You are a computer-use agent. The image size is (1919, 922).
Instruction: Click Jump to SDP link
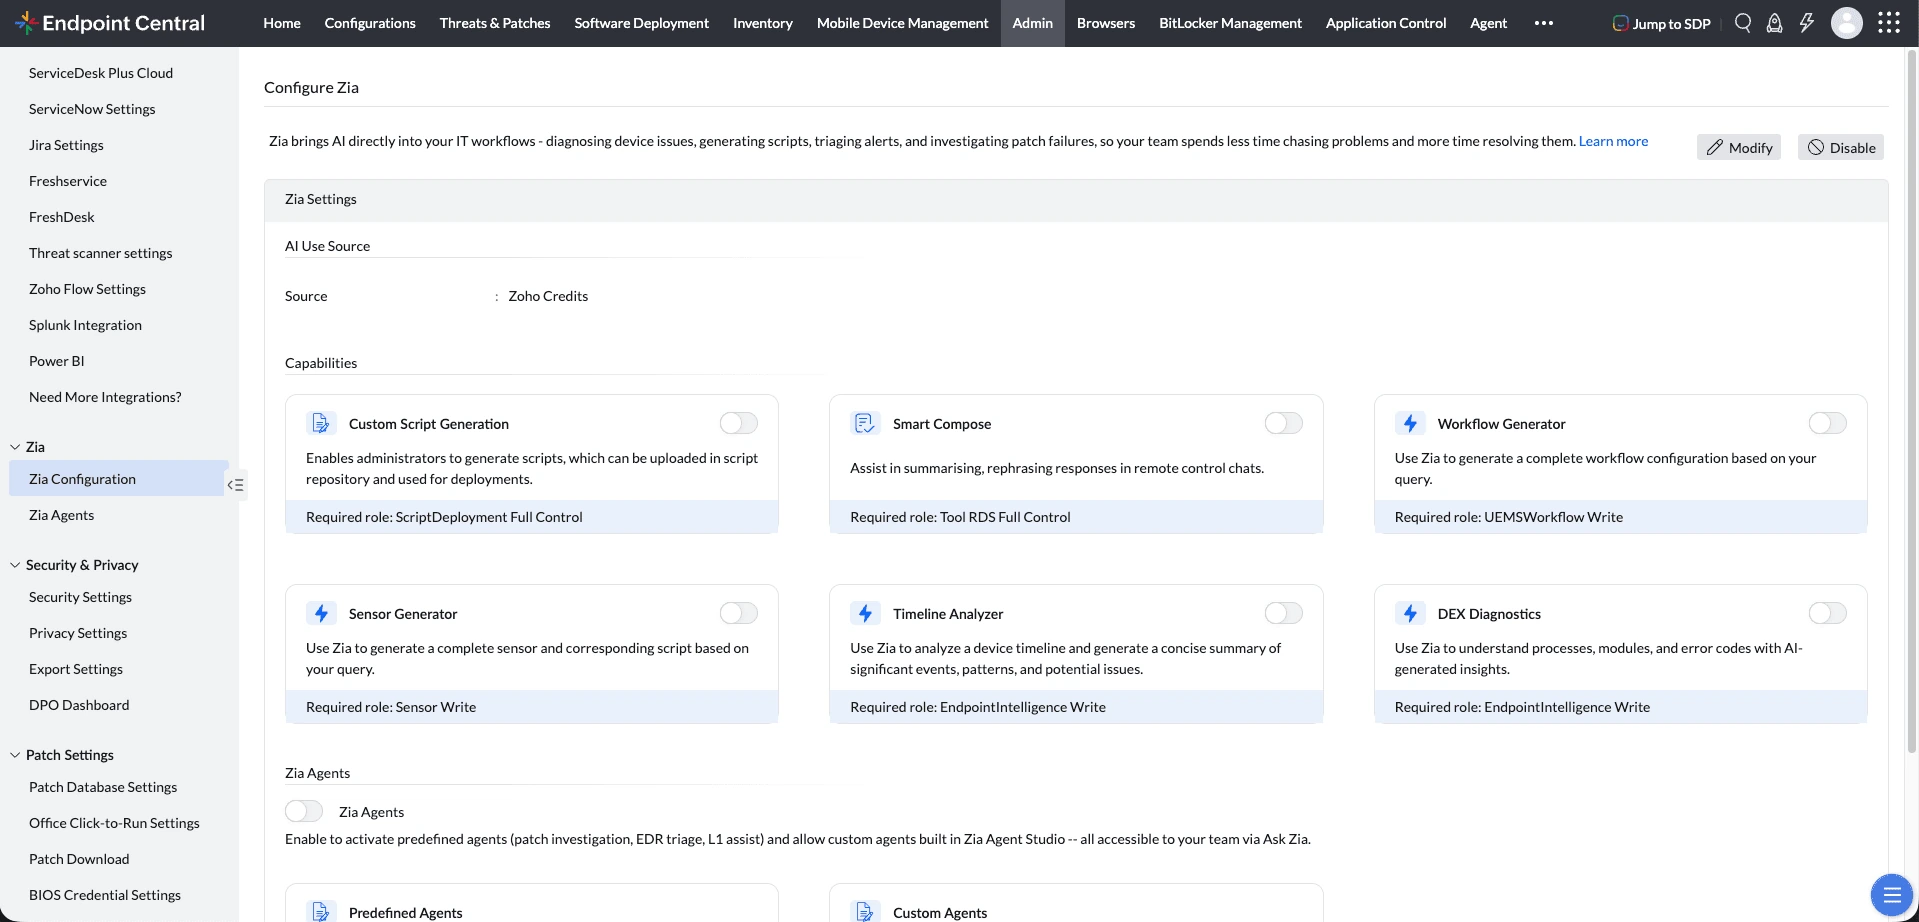pyautogui.click(x=1671, y=24)
